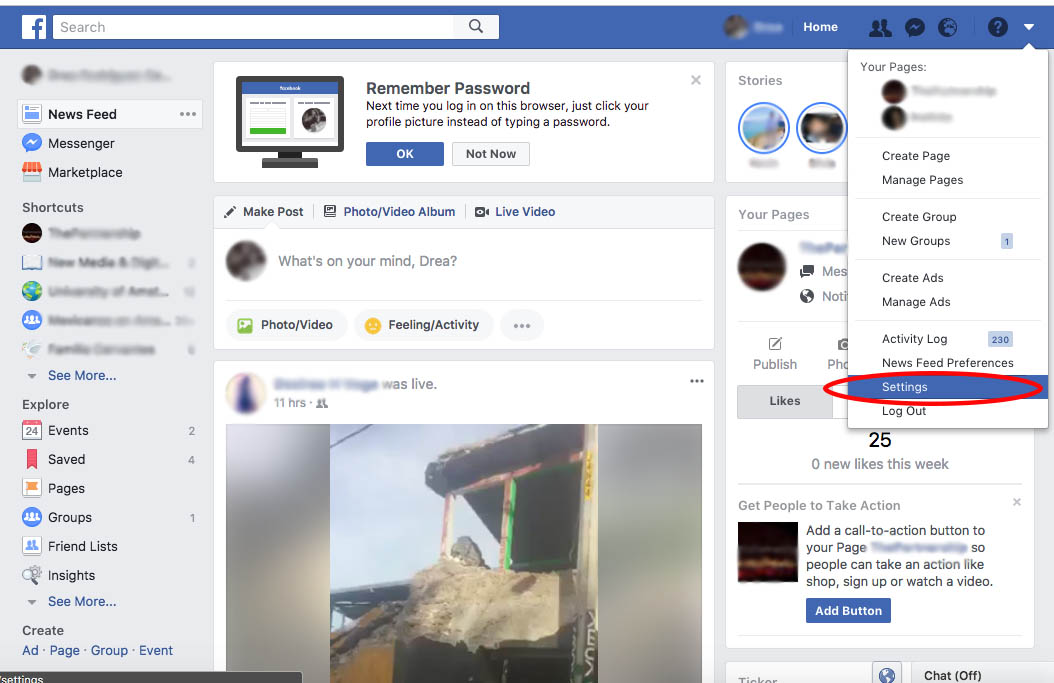
Task: Close Get People to Take Action card
Action: 1016,502
